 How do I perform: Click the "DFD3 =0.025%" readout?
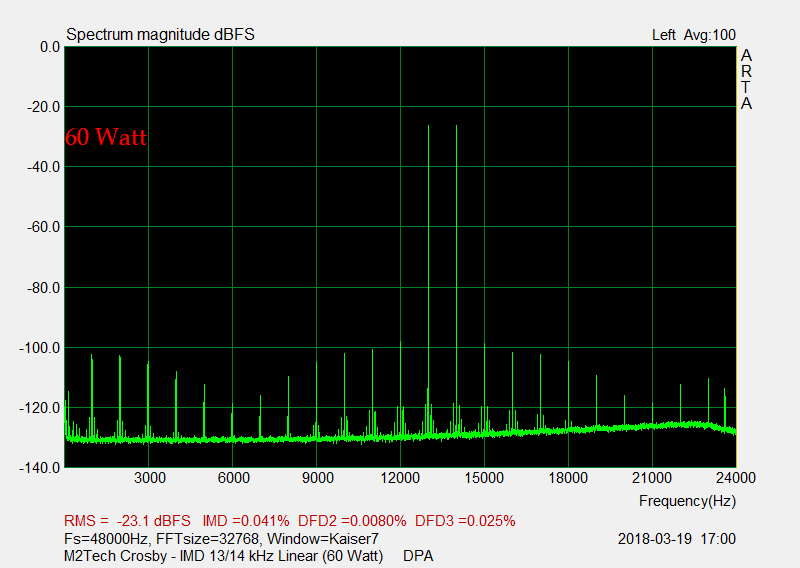coord(465,521)
